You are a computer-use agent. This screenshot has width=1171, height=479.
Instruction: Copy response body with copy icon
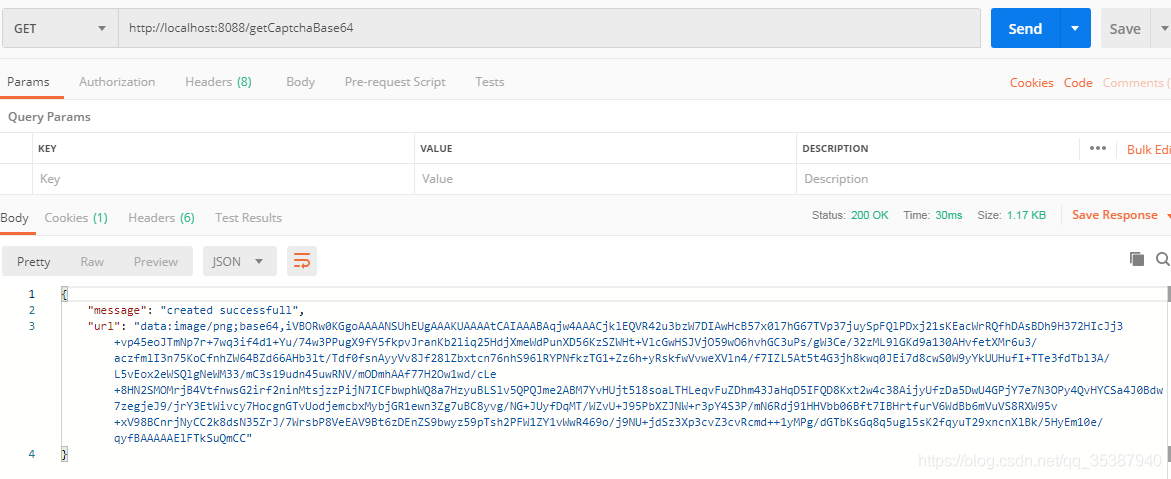[x=1137, y=259]
